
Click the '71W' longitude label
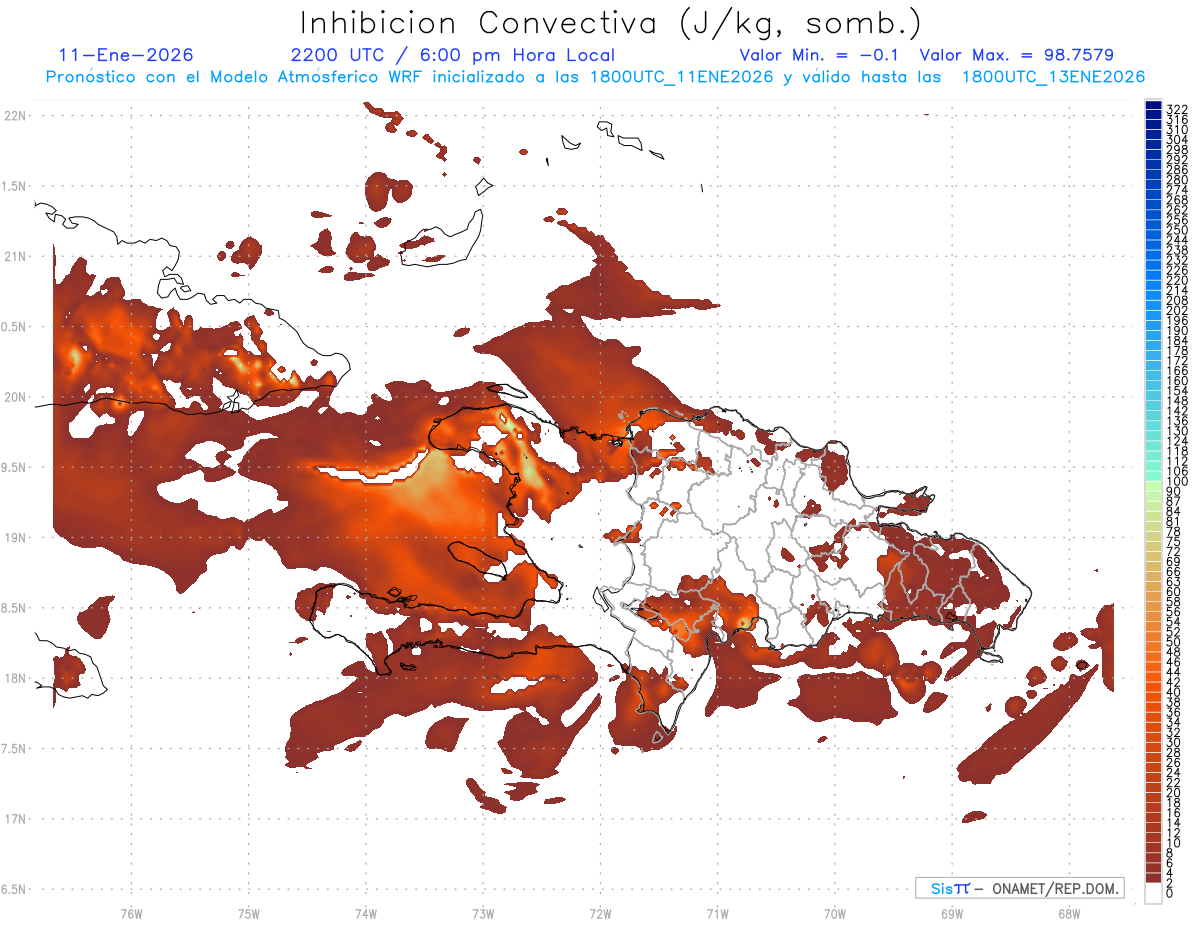717,913
